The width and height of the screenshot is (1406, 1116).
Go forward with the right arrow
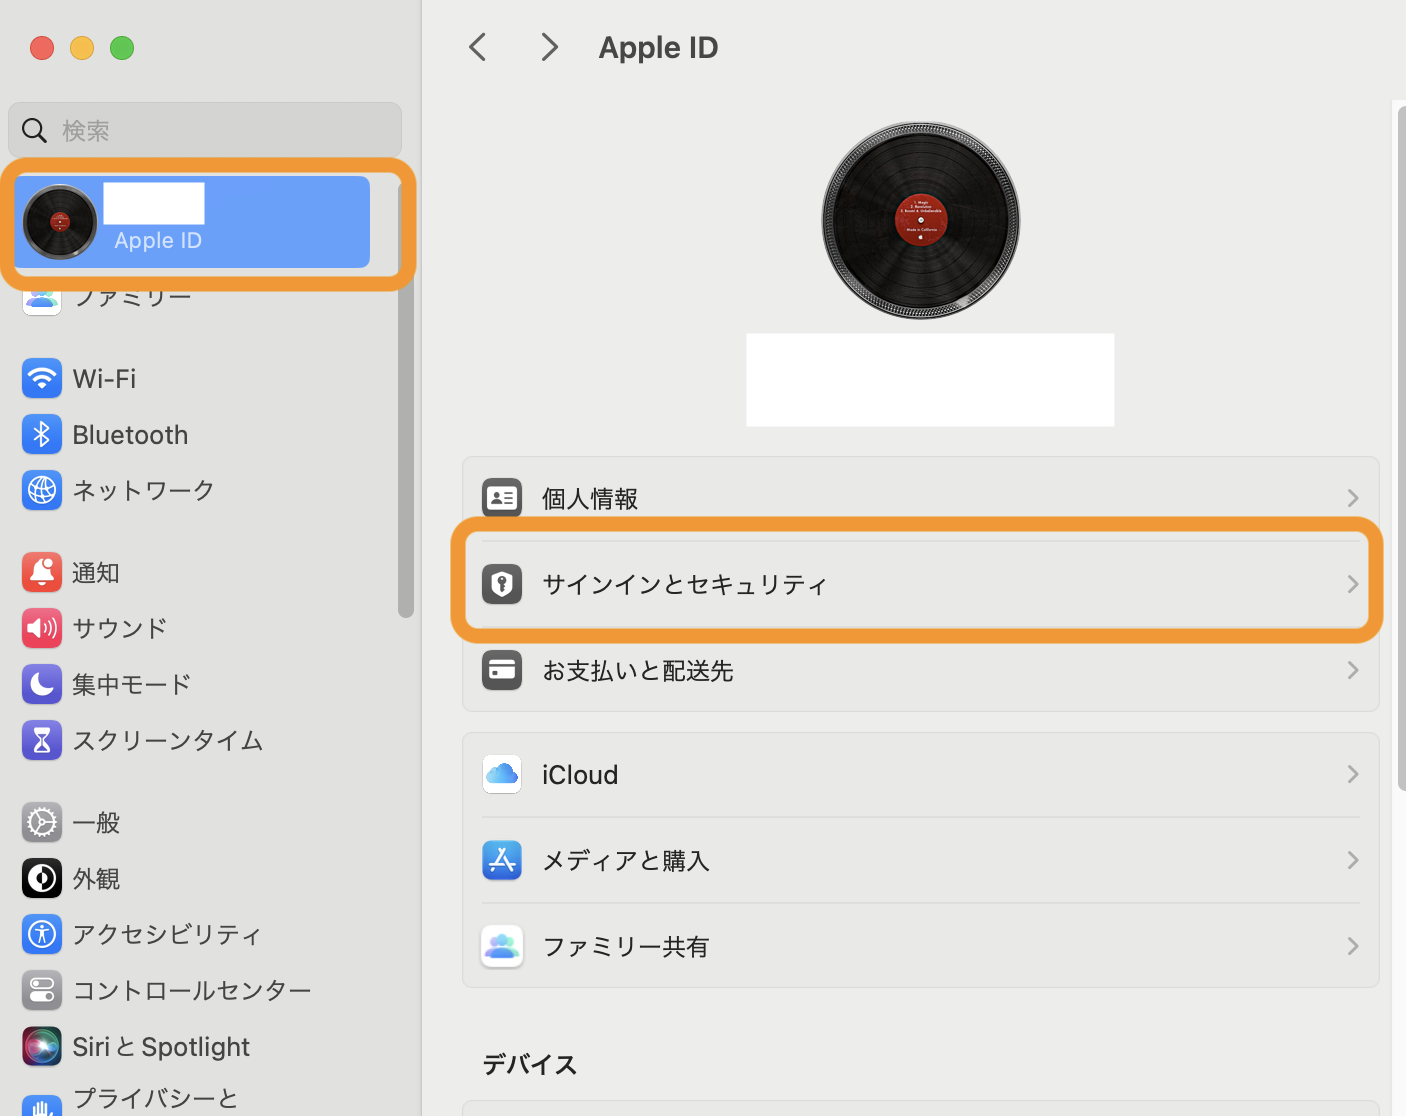point(549,47)
